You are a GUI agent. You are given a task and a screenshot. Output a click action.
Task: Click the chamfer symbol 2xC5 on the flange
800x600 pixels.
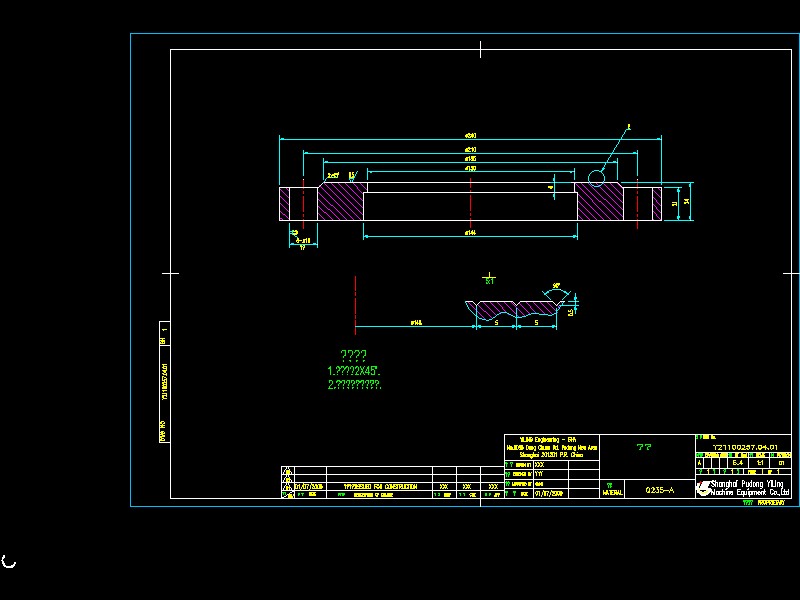[x=332, y=174]
